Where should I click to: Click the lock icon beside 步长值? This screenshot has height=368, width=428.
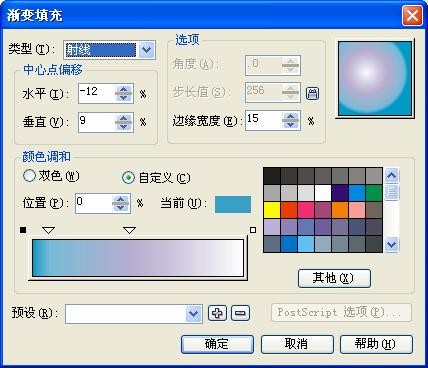tap(312, 93)
